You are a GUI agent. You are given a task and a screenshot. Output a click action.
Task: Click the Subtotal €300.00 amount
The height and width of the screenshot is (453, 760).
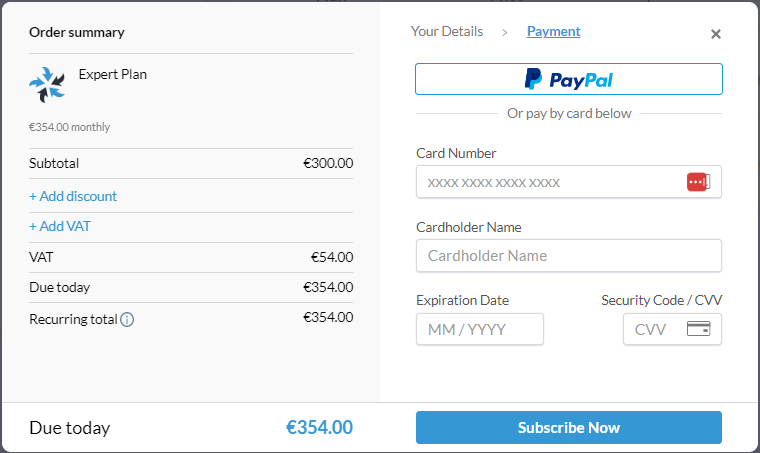328,163
